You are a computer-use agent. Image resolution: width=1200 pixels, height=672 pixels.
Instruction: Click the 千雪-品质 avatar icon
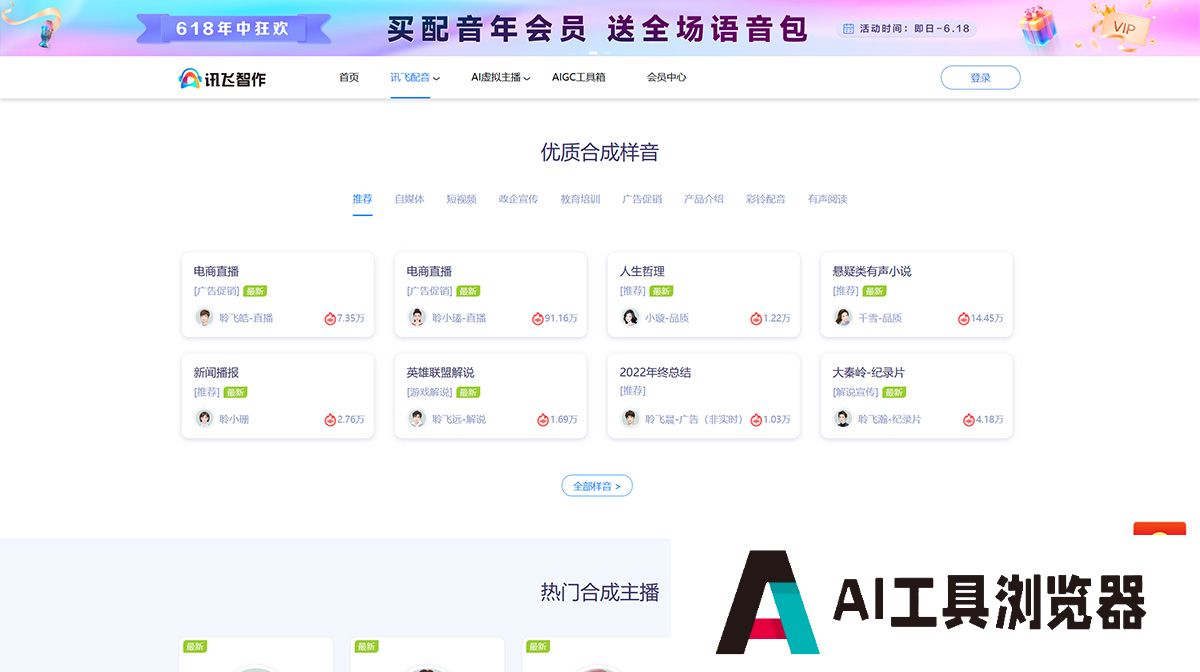click(843, 317)
